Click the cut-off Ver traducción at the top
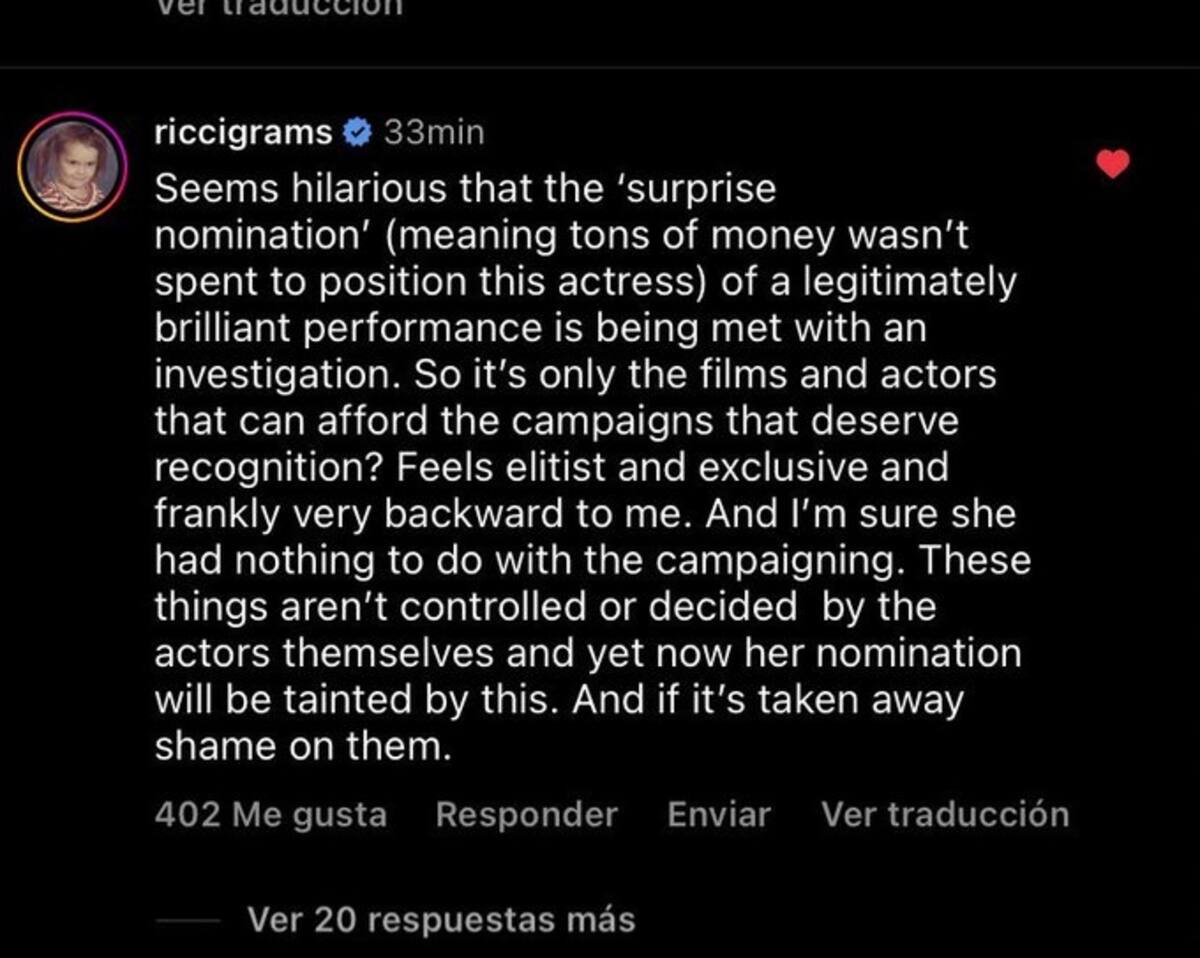 click(278, 6)
